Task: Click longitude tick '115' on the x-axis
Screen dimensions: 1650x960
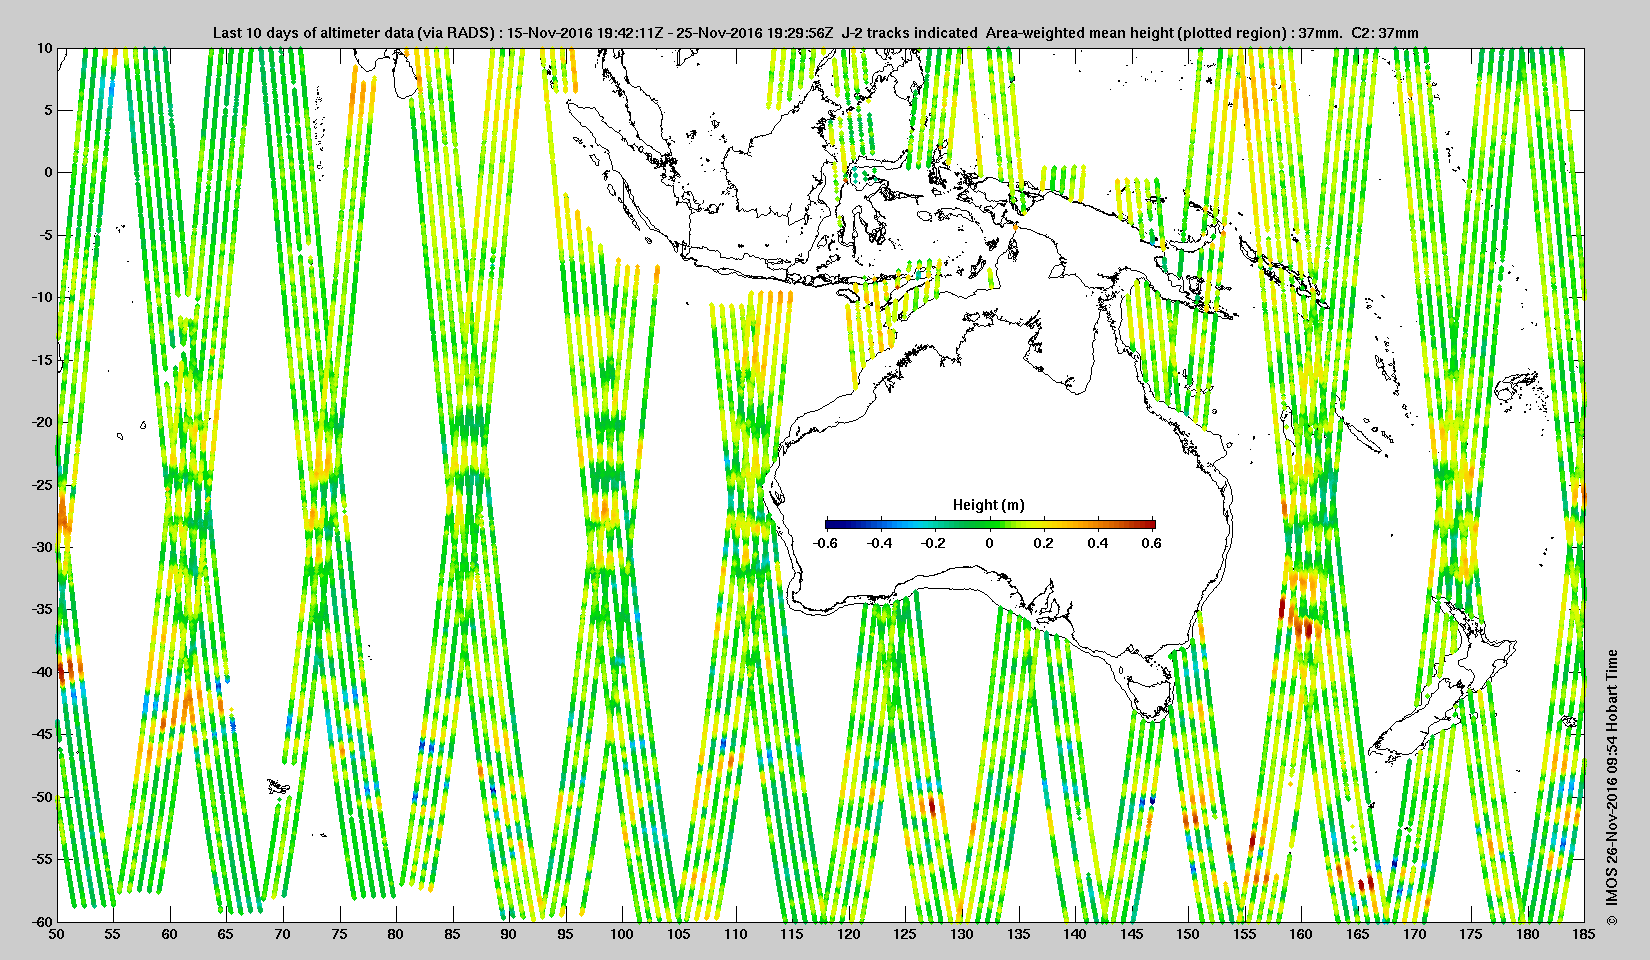Action: (792, 935)
